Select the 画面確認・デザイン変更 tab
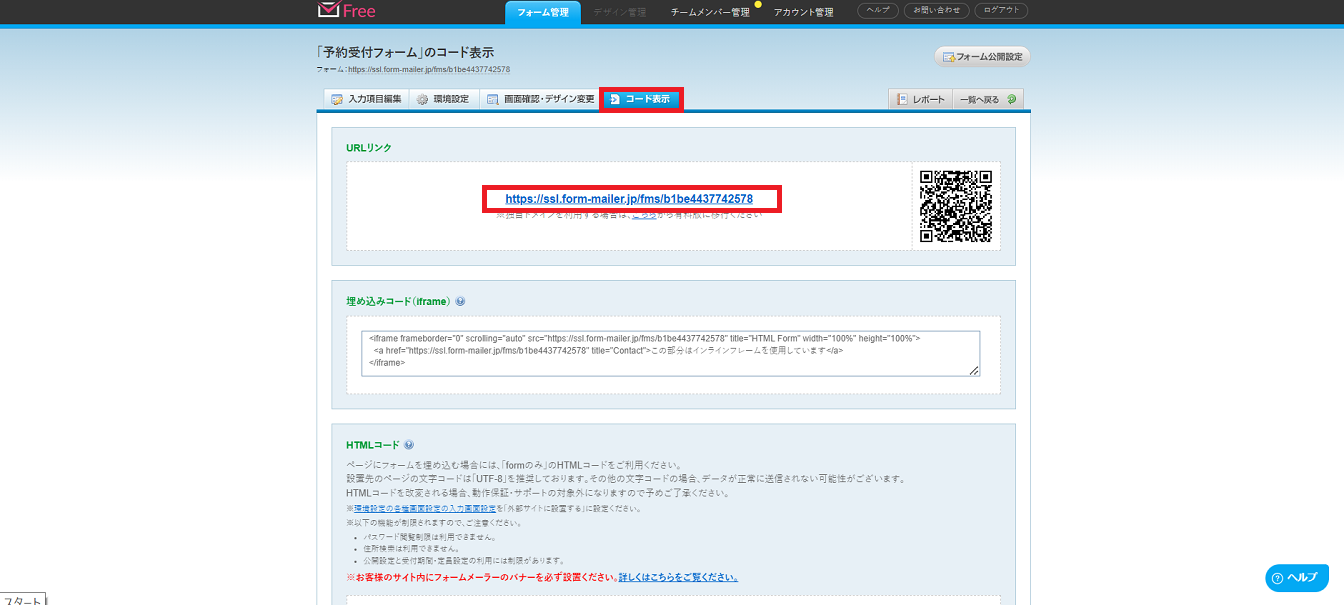Image resolution: width=1344 pixels, height=605 pixels. coord(540,99)
